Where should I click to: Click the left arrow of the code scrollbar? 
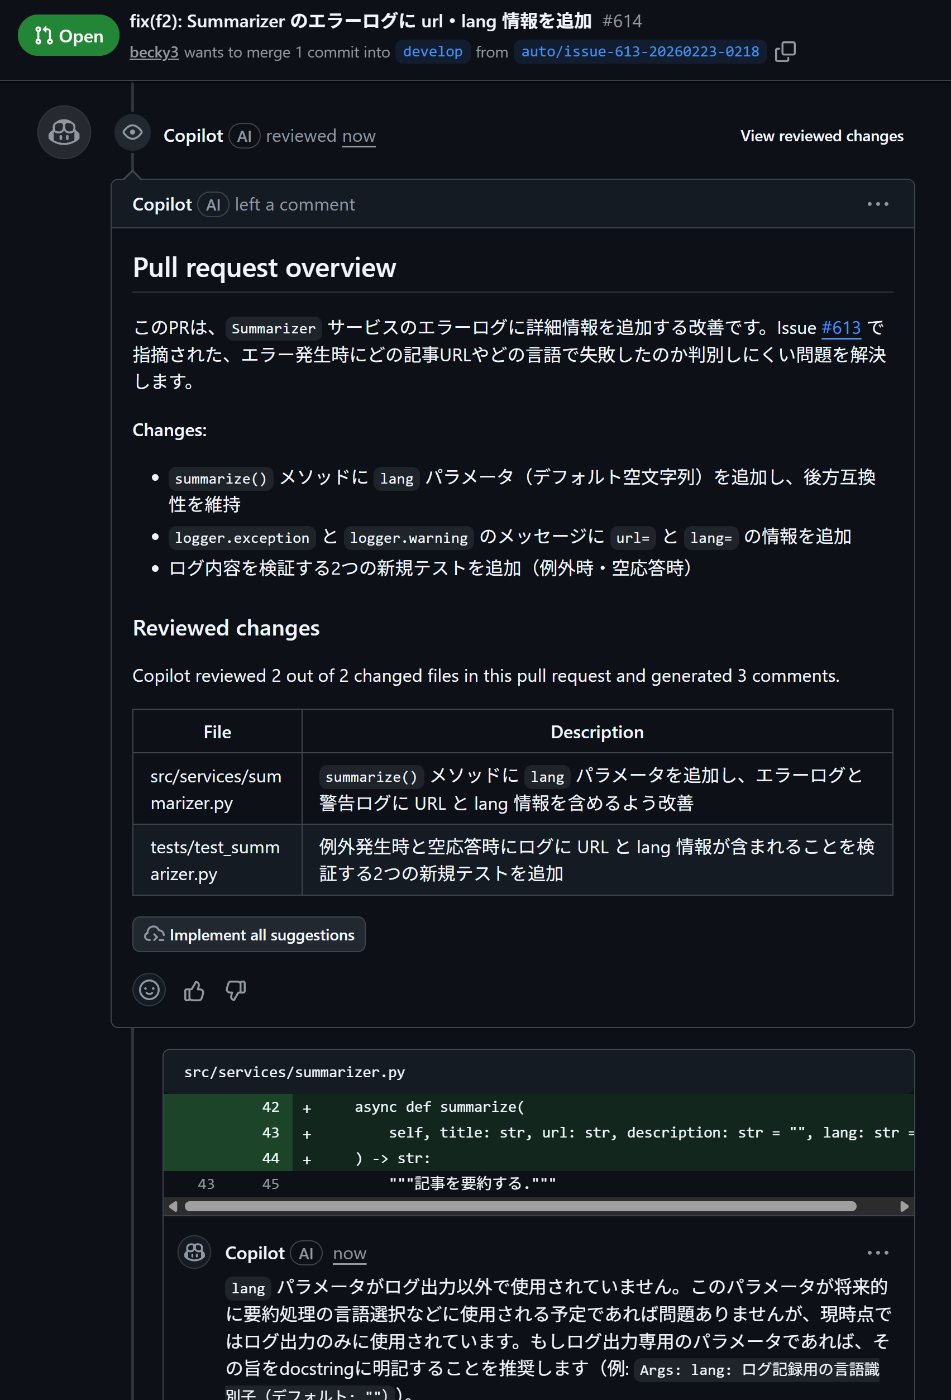(x=173, y=1206)
